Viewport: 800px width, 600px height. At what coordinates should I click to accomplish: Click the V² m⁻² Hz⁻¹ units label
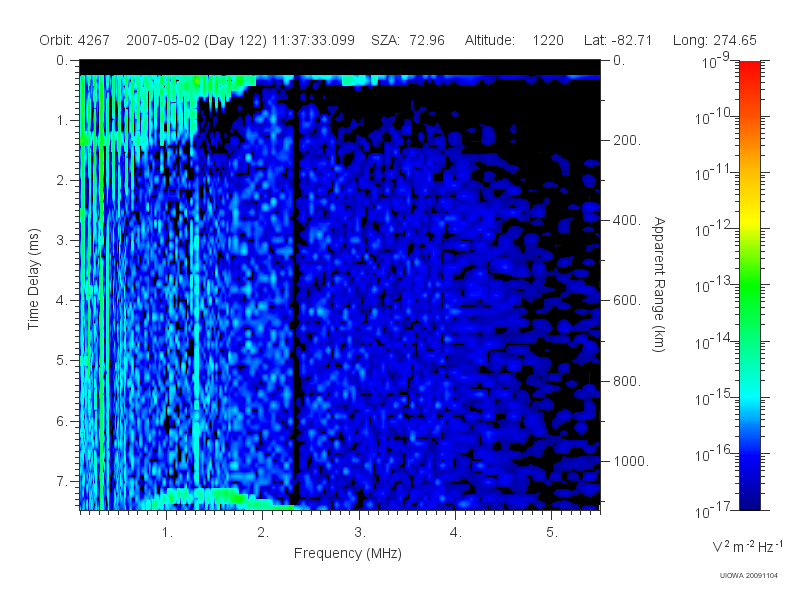(747, 547)
